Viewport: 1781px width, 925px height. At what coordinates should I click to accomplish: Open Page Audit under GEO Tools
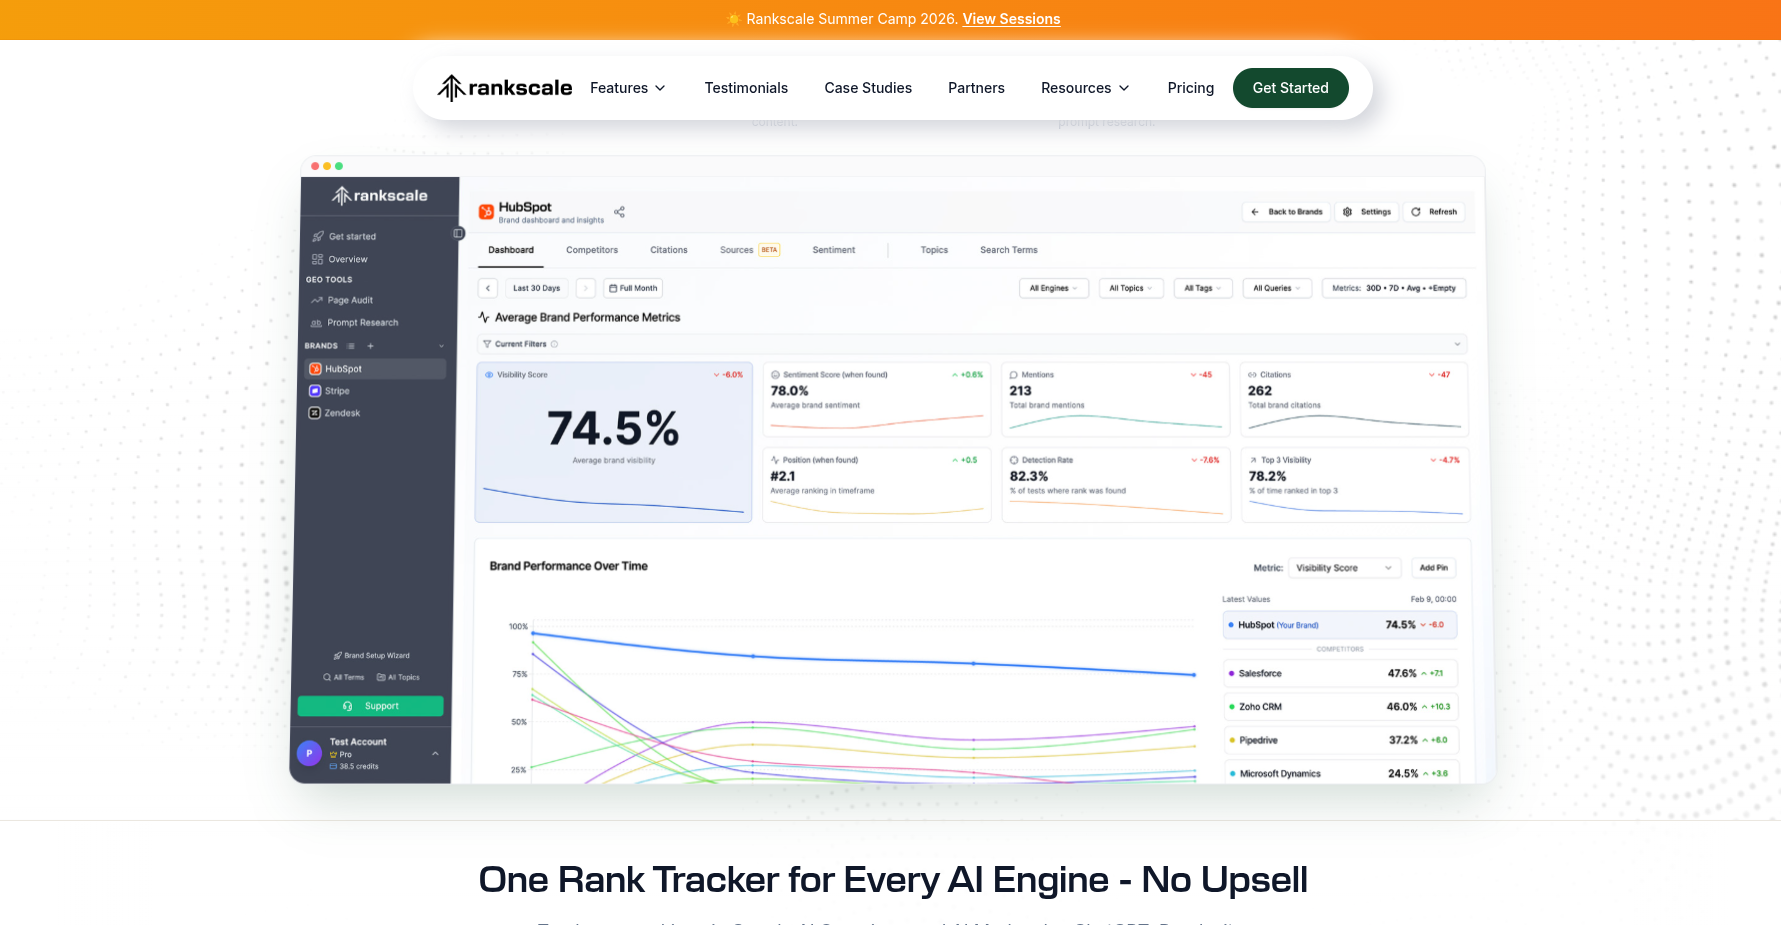click(342, 300)
